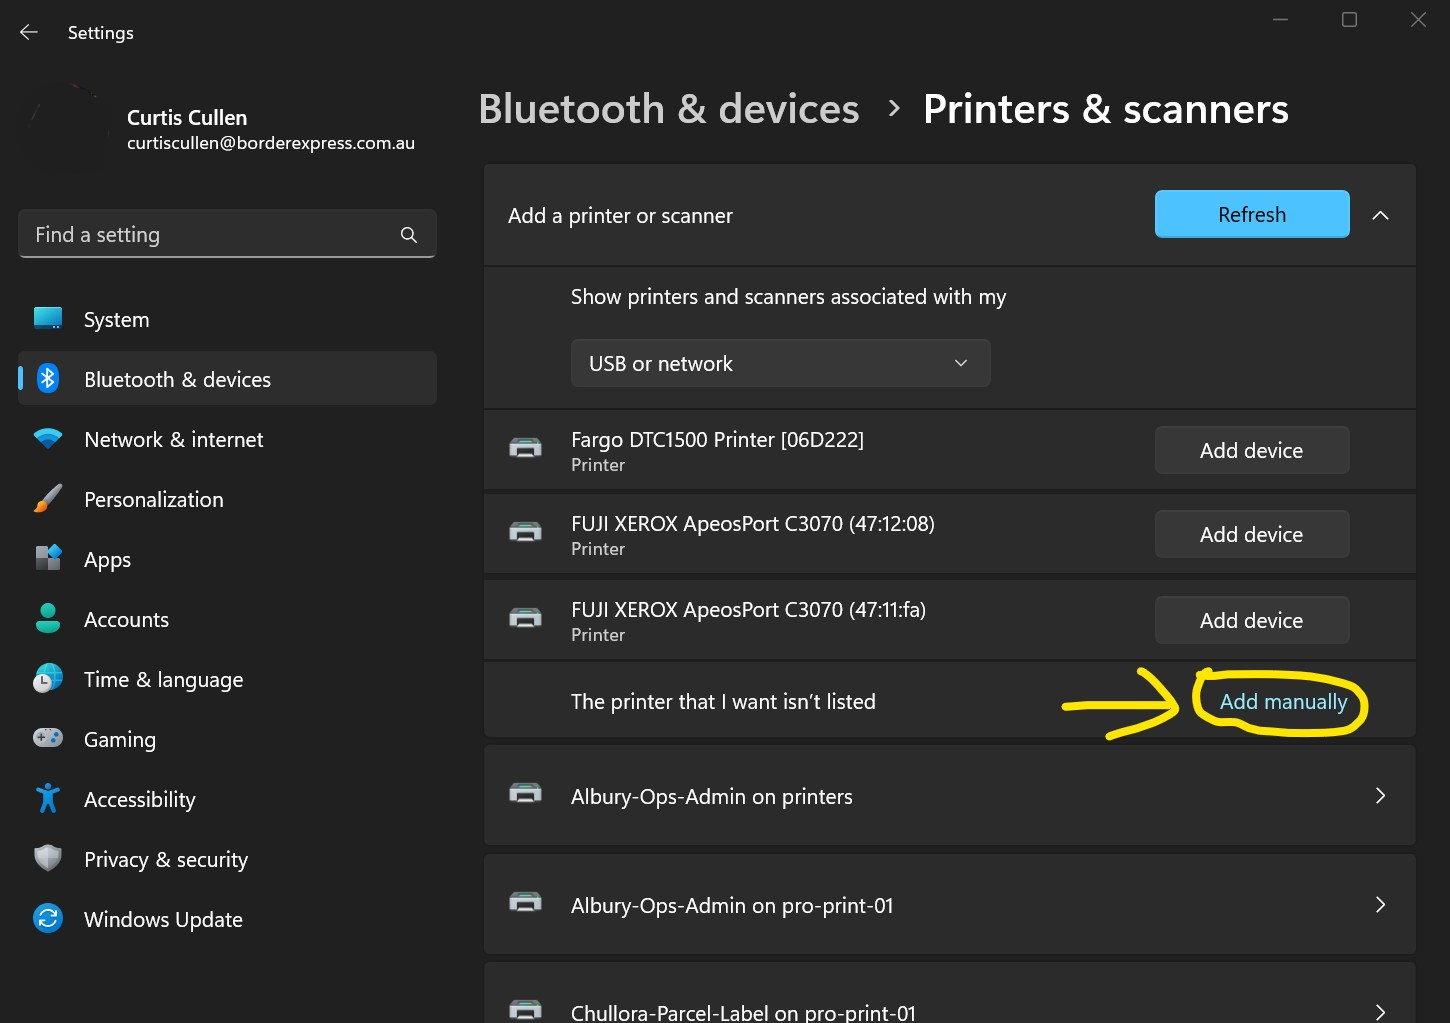The width and height of the screenshot is (1450, 1023).
Task: Click the Fargo DTC1500 printer icon
Action: (x=525, y=448)
